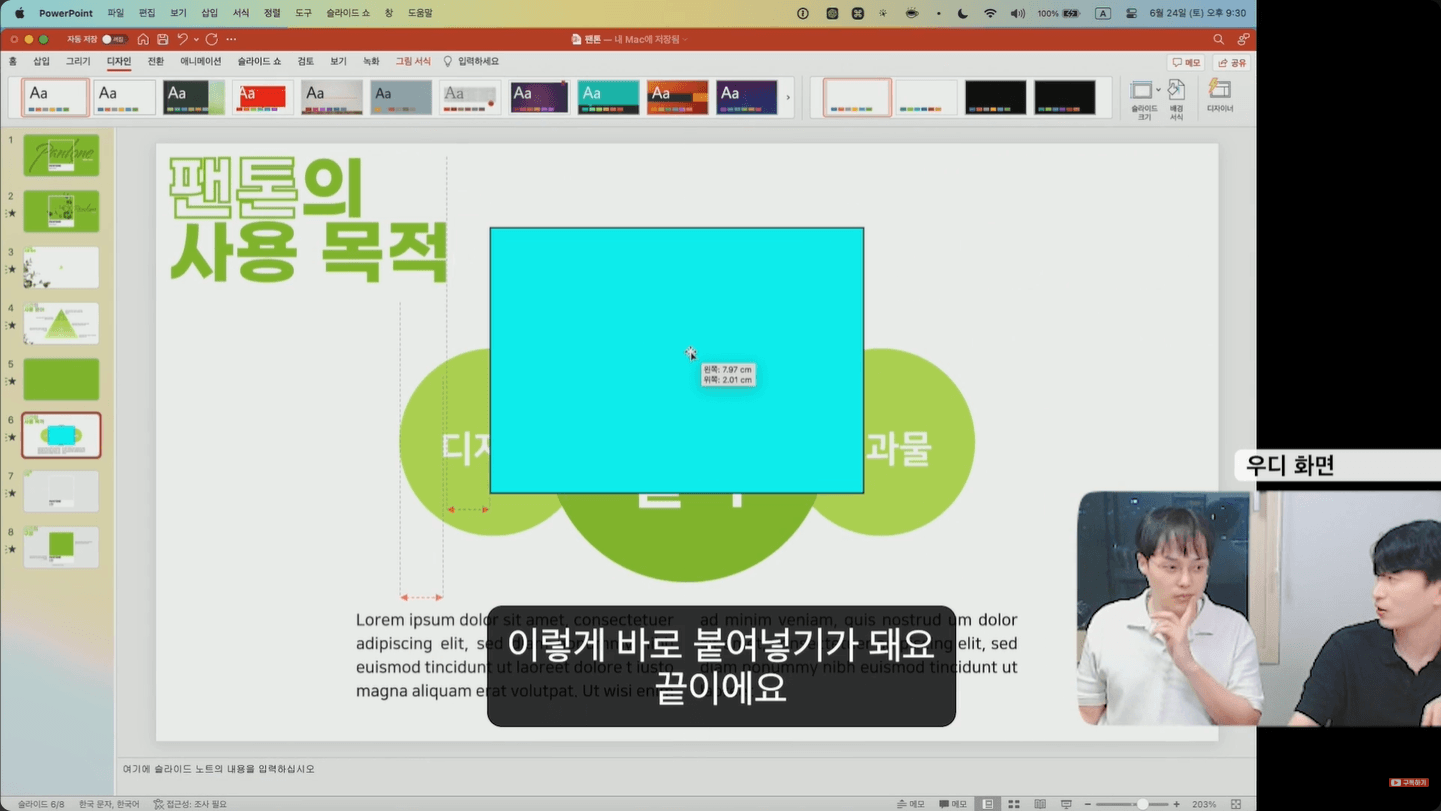The height and width of the screenshot is (811, 1441).
Task: Open the Slide Size (슬라이드 크기) tool
Action: [x=1143, y=100]
